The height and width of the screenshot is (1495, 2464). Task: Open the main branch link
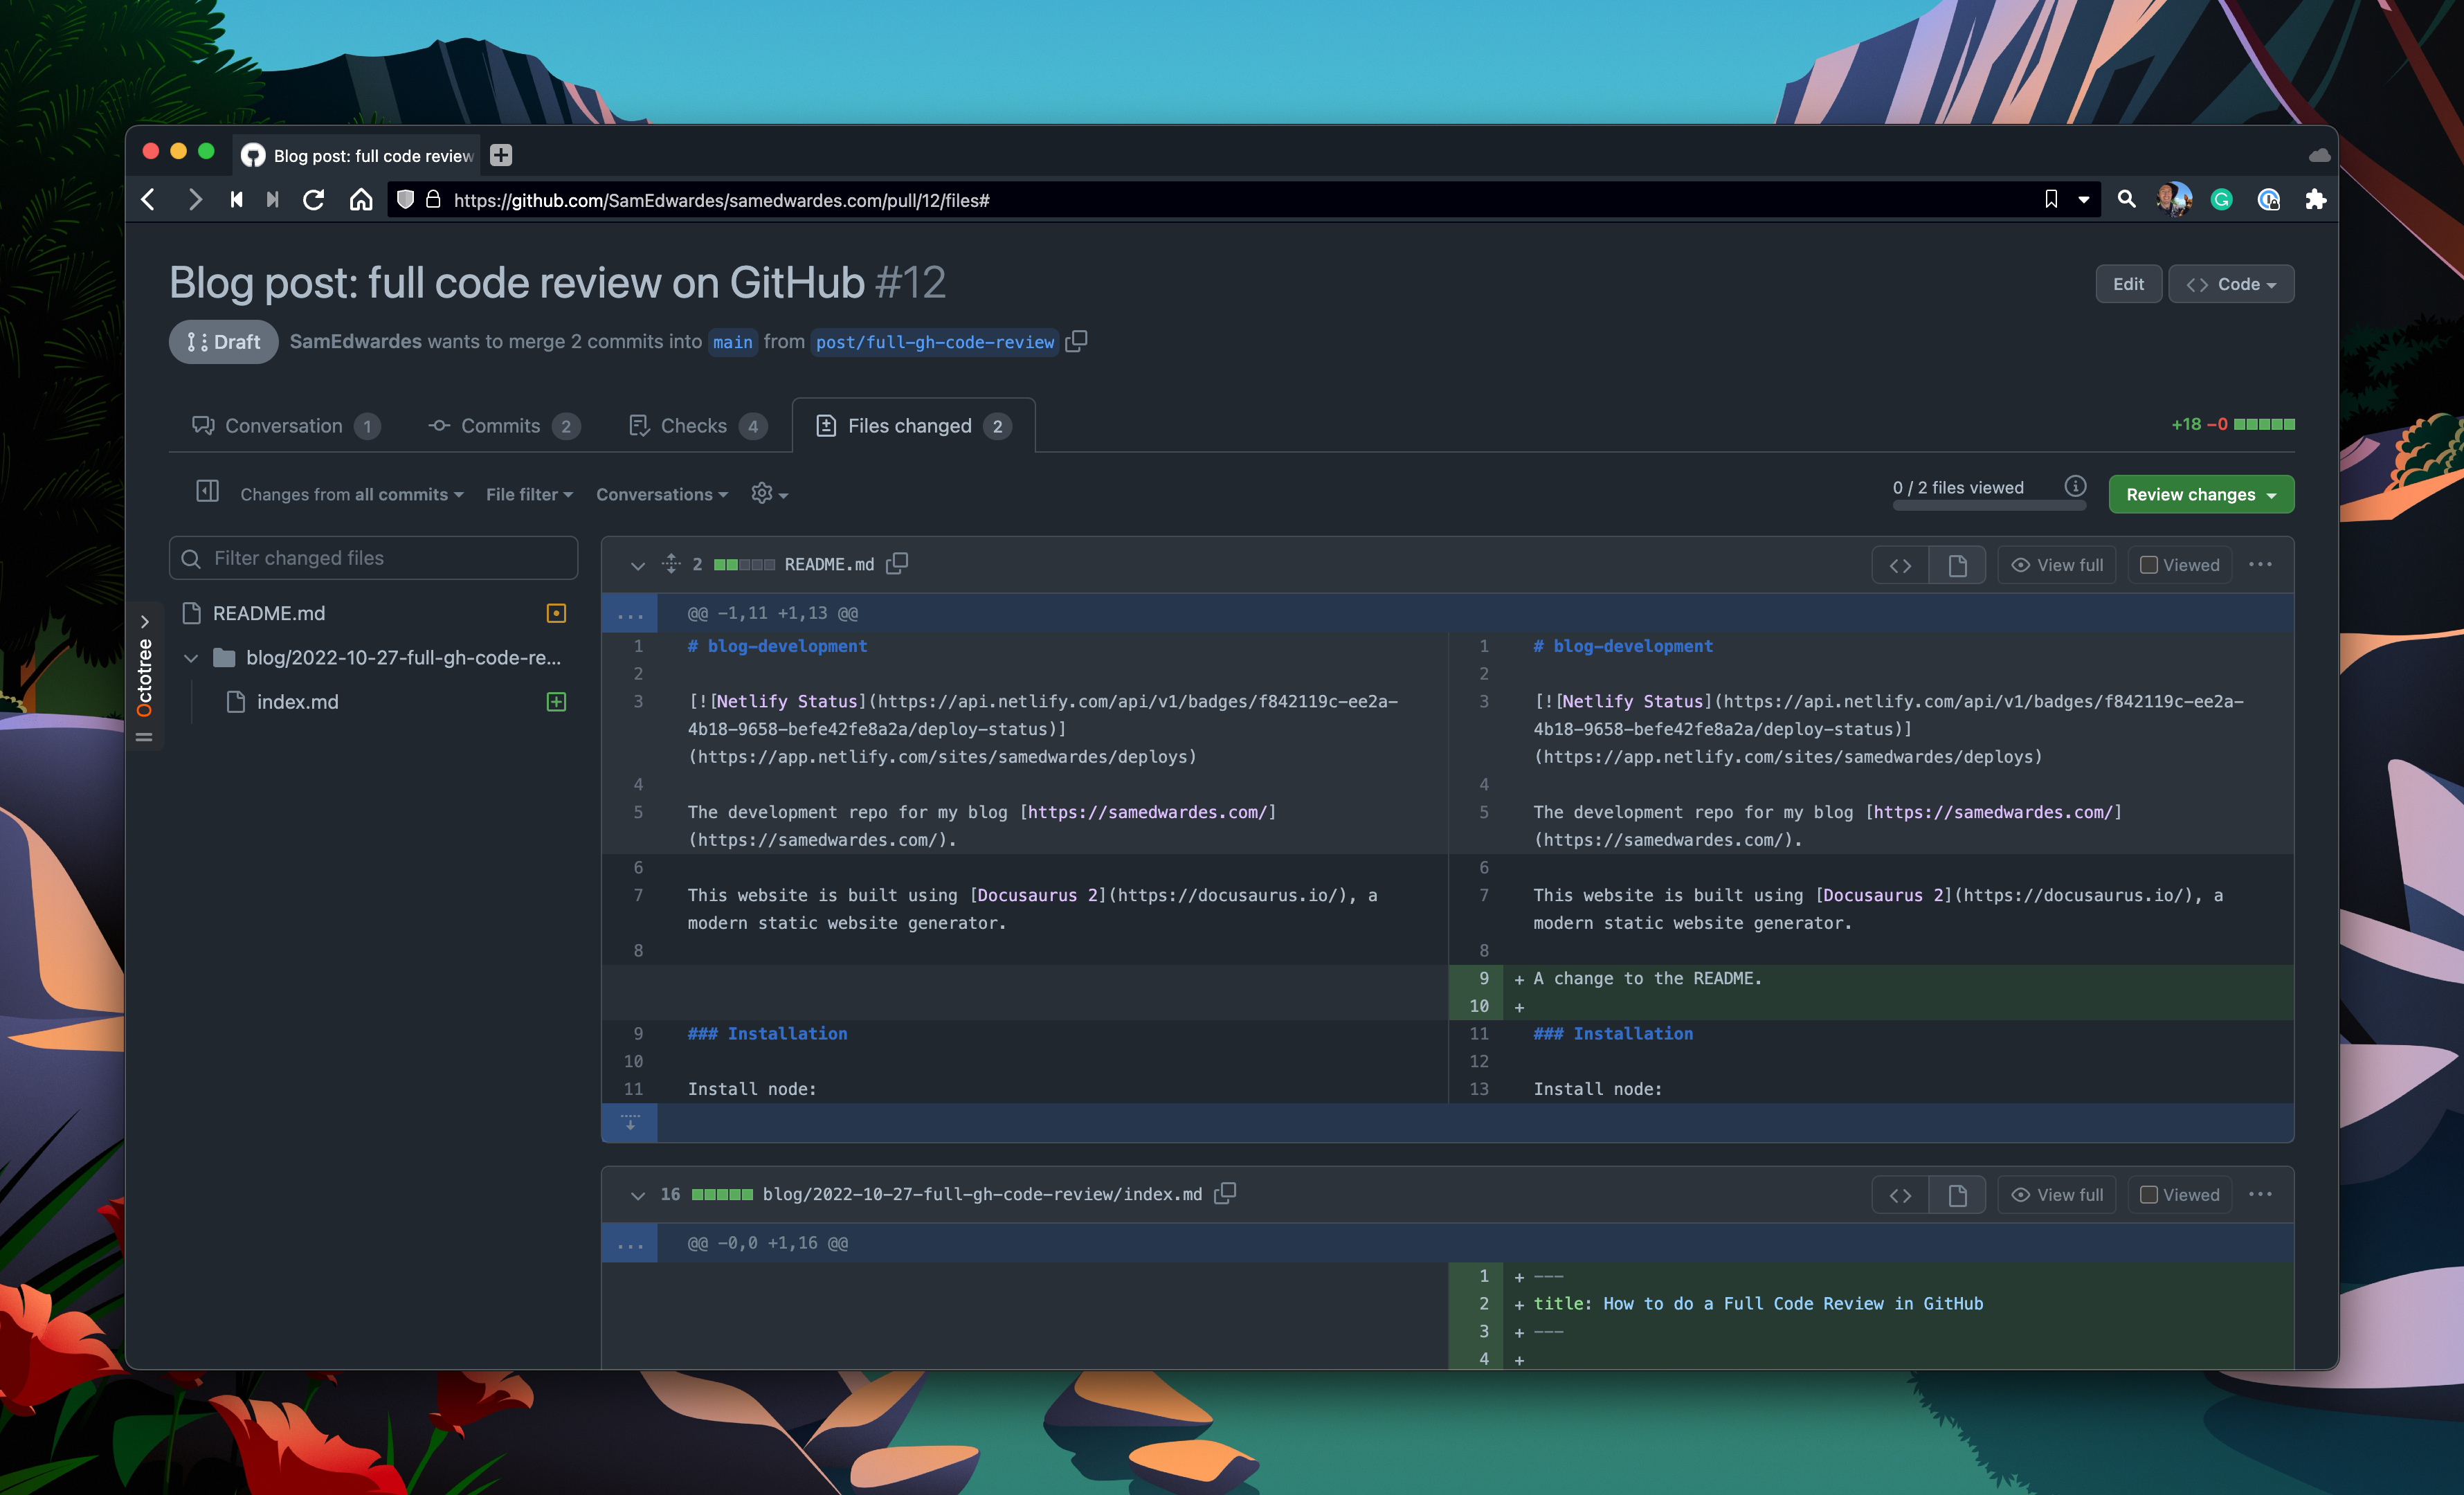733,342
